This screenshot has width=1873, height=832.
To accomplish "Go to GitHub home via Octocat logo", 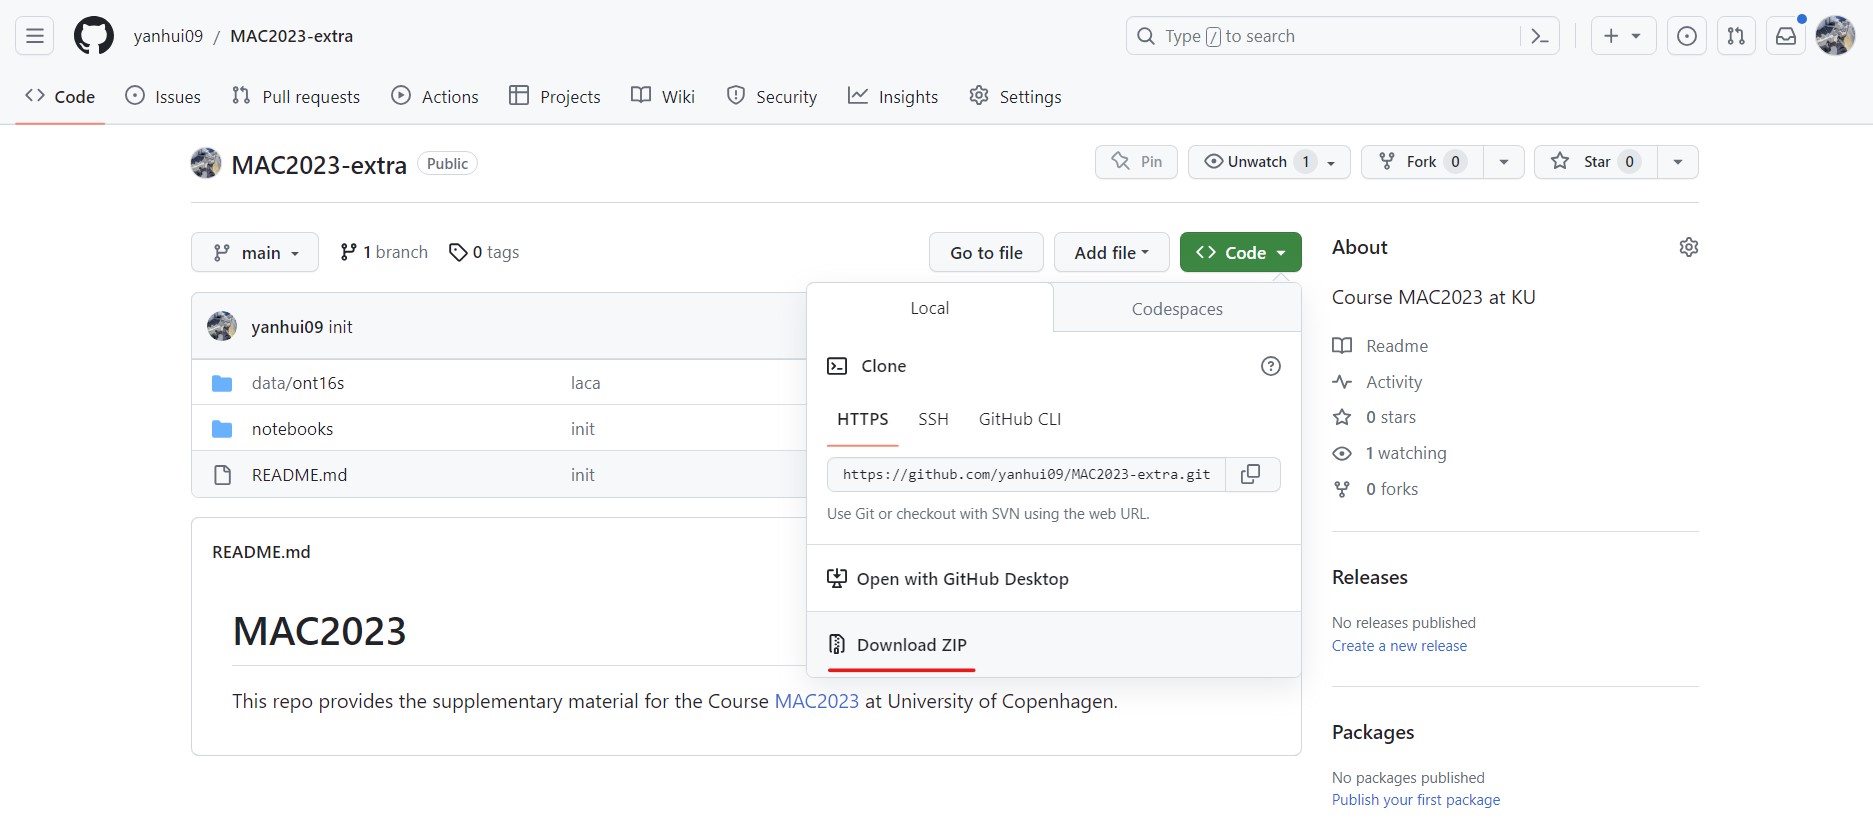I will pos(94,36).
